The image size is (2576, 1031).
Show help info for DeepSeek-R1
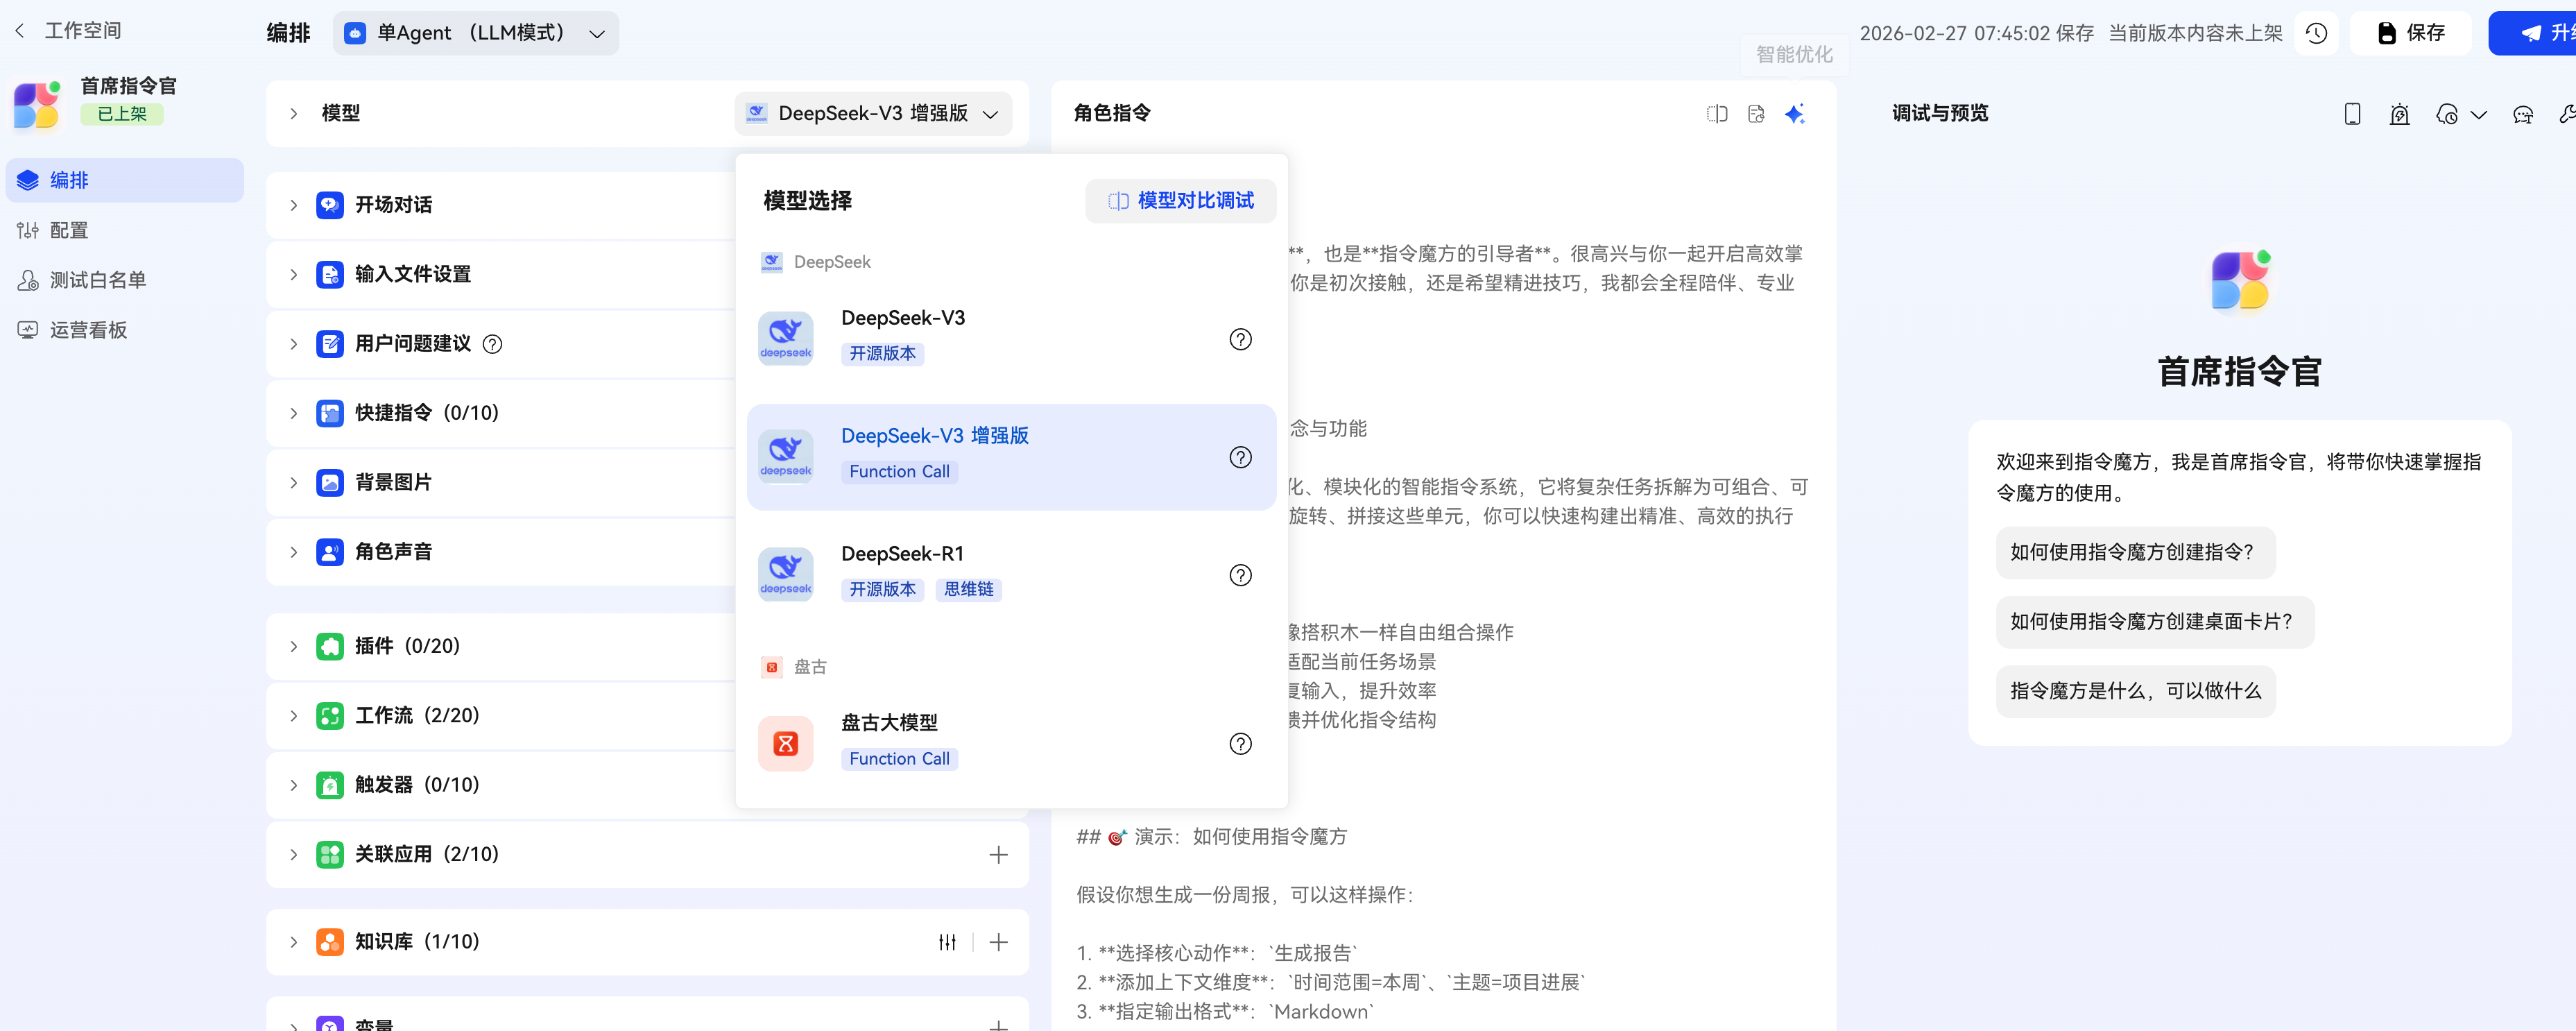pyautogui.click(x=1240, y=575)
